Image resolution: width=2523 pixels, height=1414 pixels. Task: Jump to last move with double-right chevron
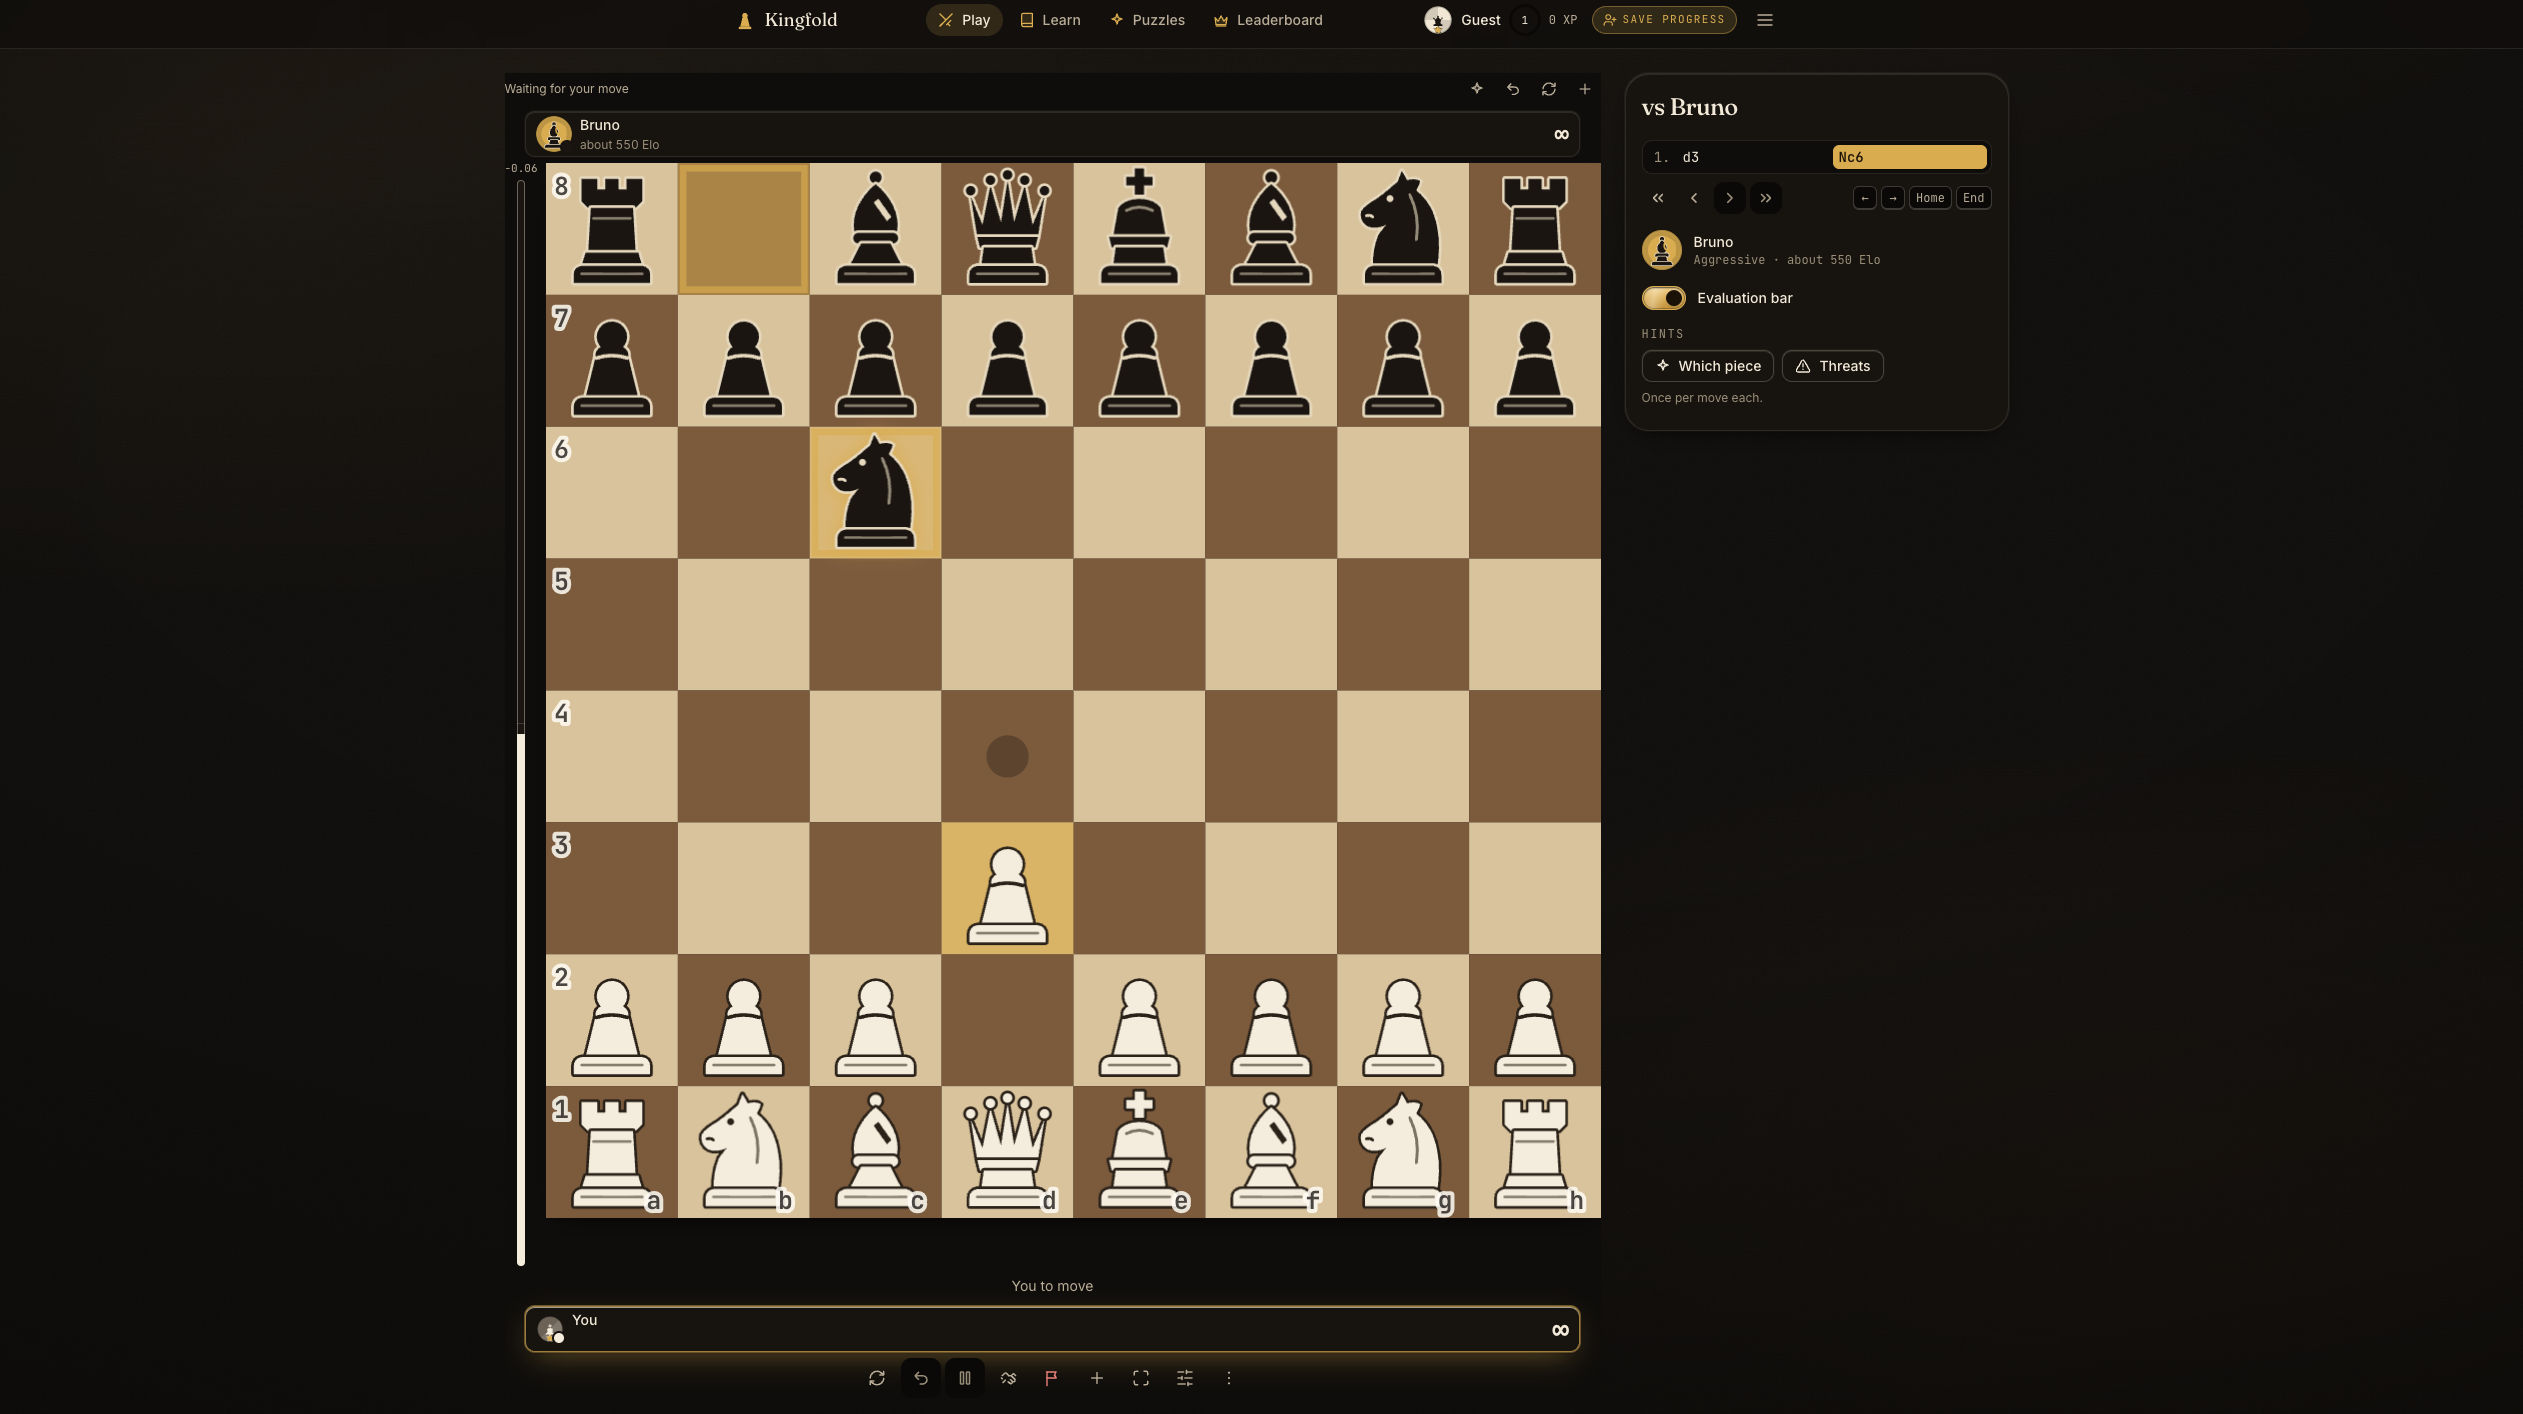click(x=1765, y=198)
